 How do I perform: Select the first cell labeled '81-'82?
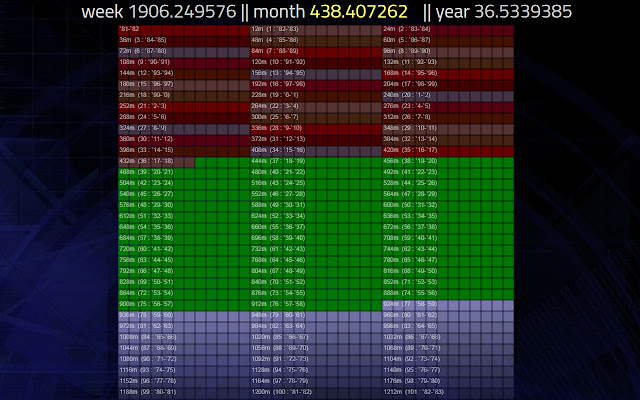pos(184,29)
